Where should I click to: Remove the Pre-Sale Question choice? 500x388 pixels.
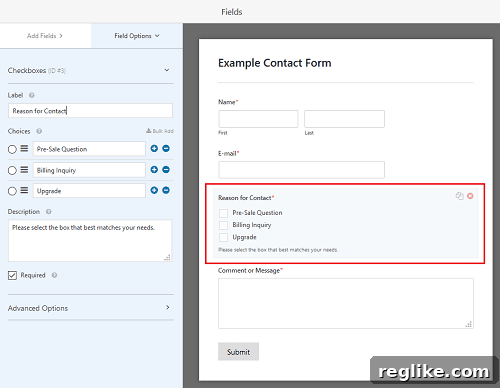point(166,149)
